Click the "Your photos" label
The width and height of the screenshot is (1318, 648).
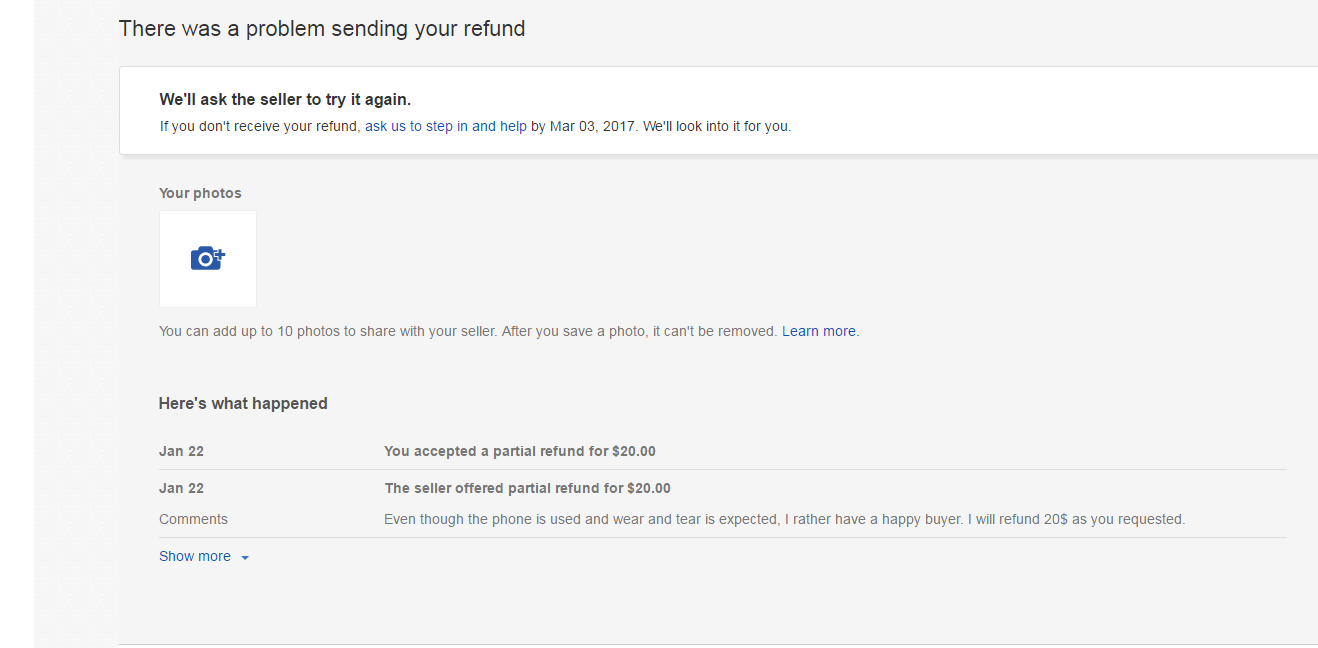pos(200,193)
